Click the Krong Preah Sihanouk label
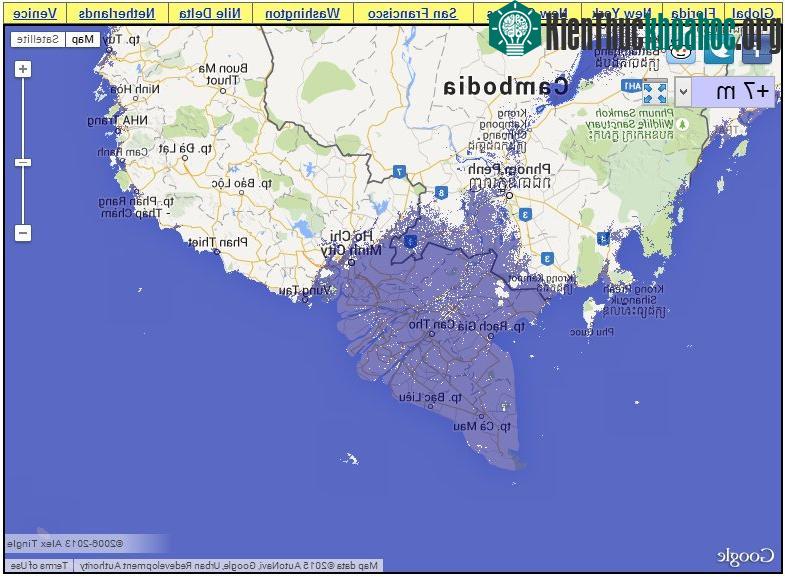The height and width of the screenshot is (577, 785). pyautogui.click(x=634, y=300)
